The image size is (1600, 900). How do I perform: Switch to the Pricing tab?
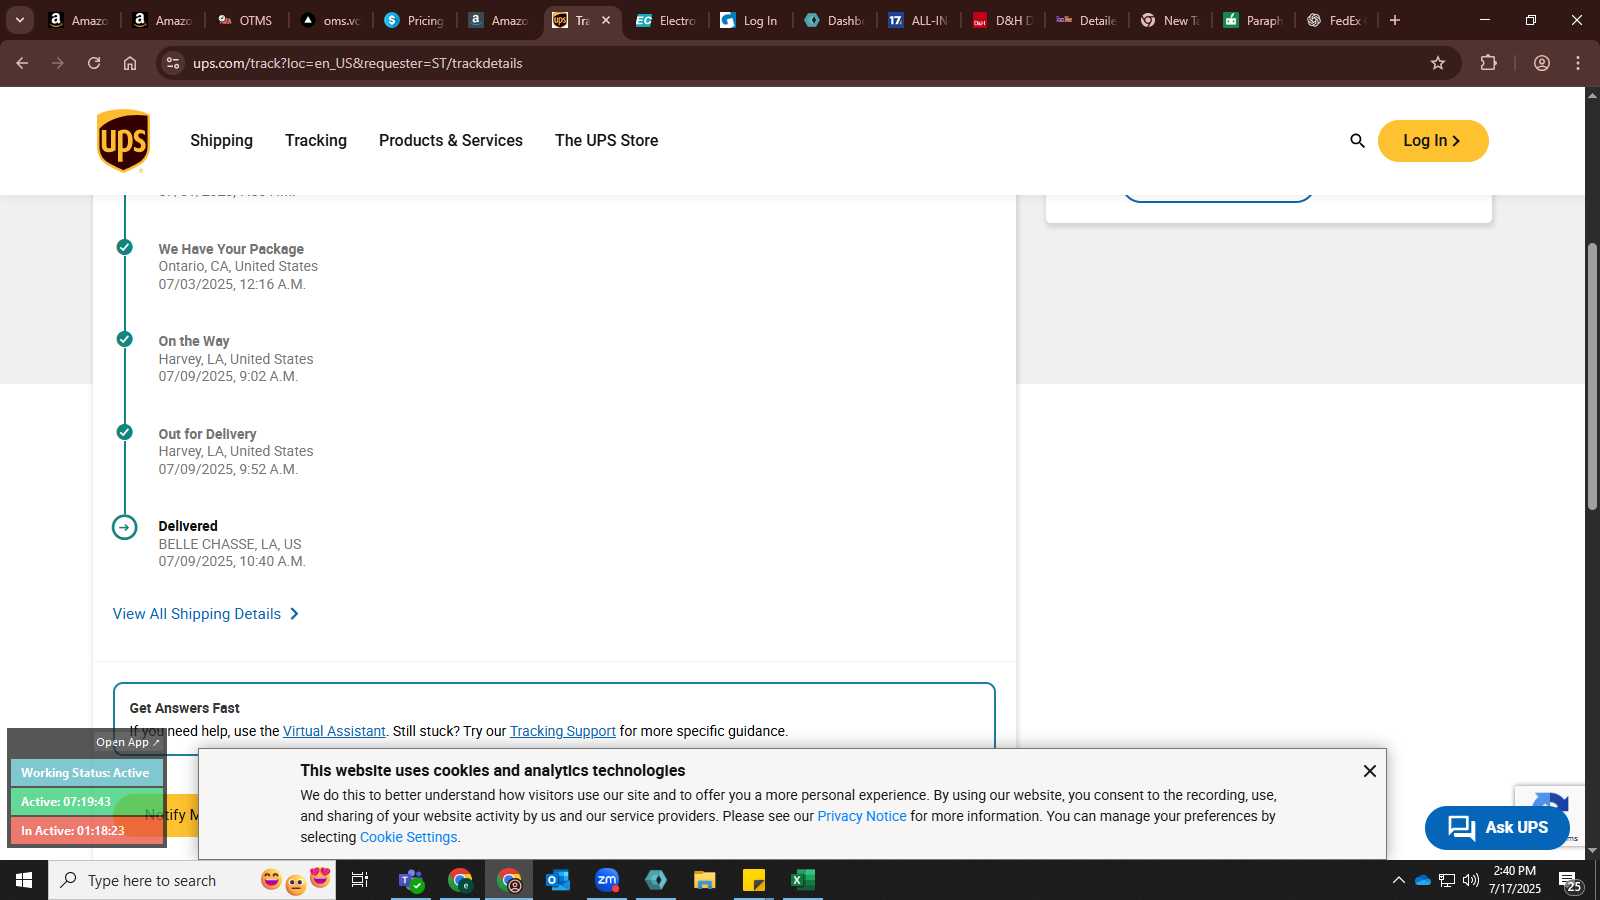pyautogui.click(x=414, y=20)
